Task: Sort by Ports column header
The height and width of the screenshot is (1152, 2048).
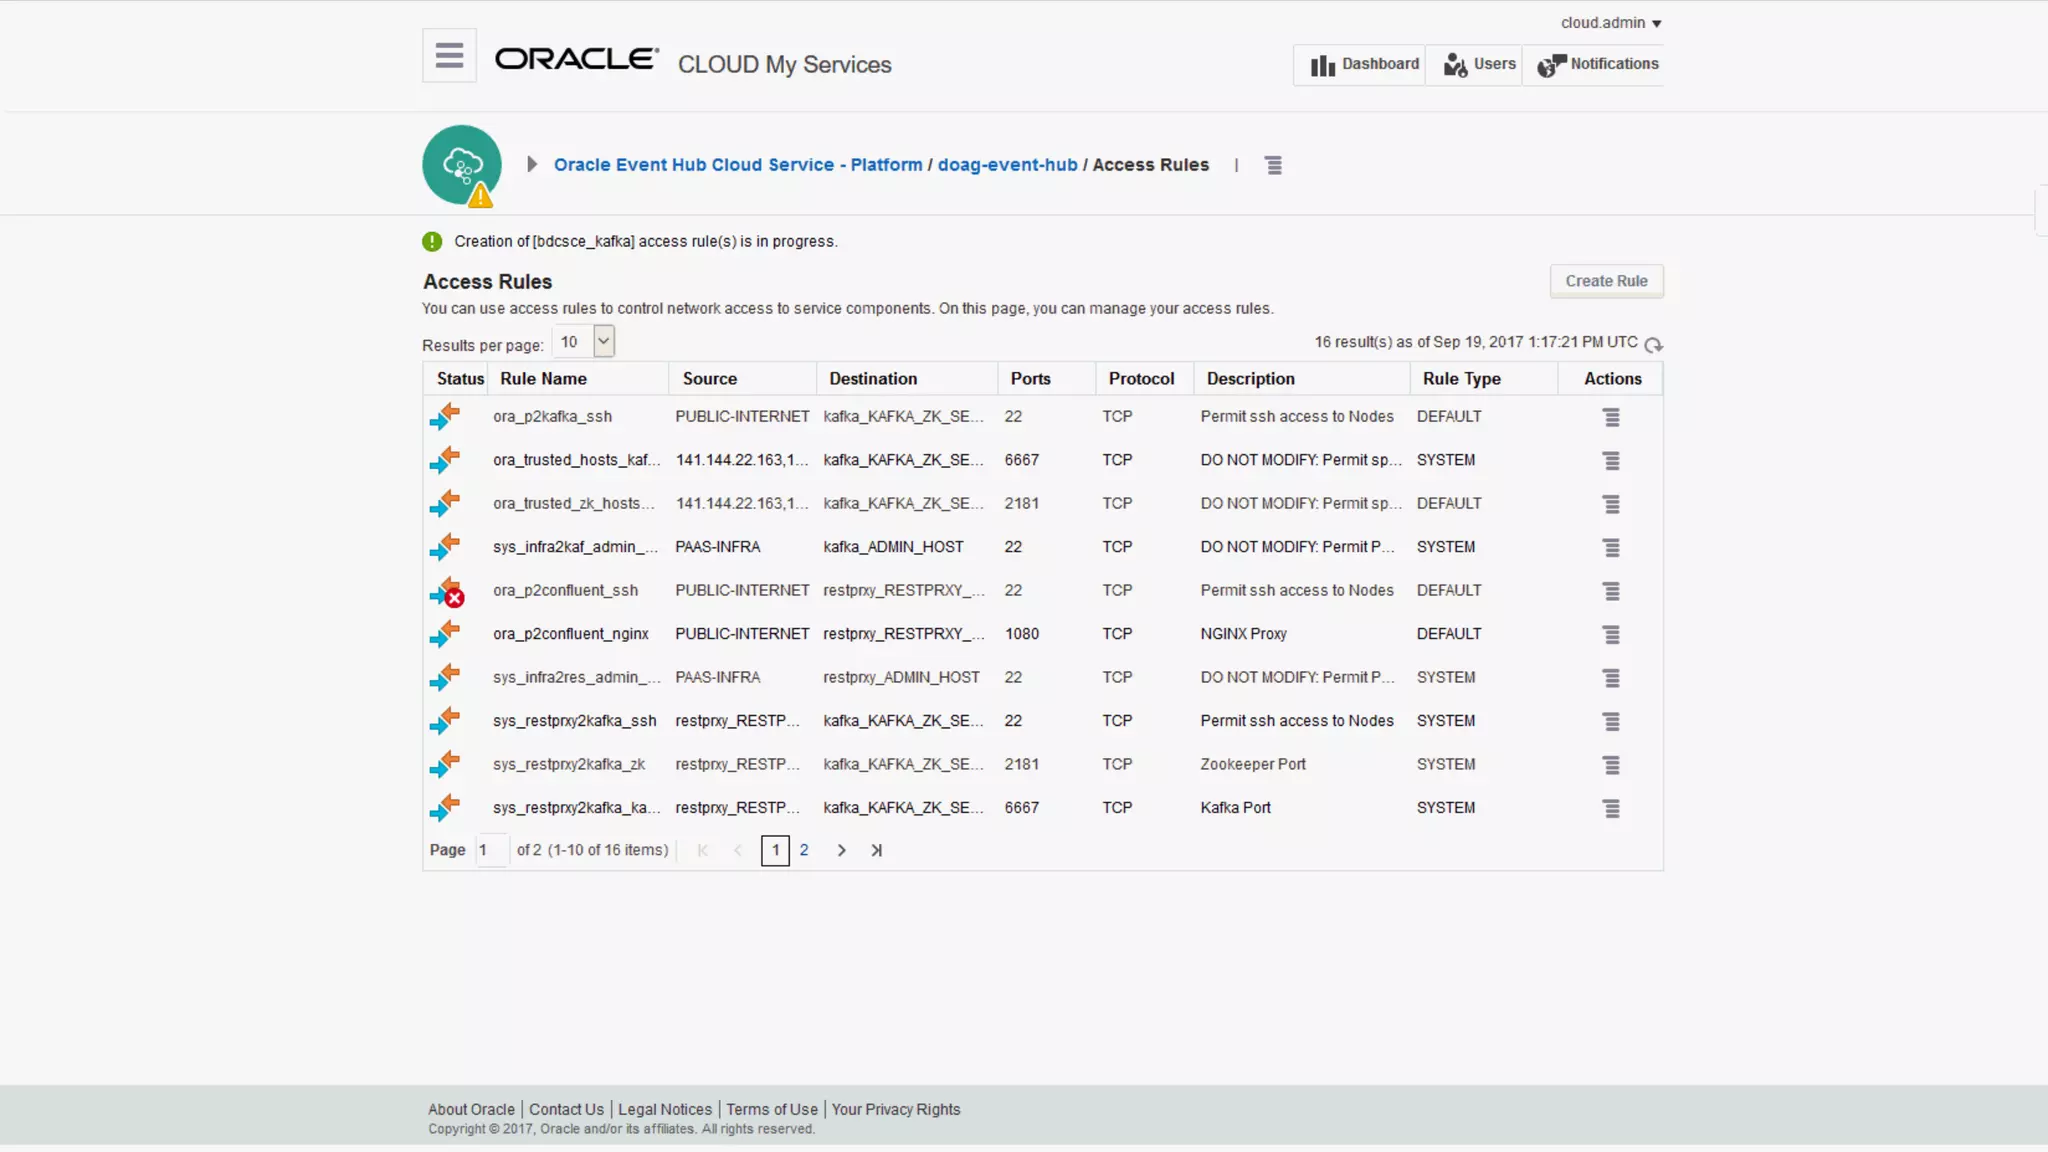Action: 1030,378
